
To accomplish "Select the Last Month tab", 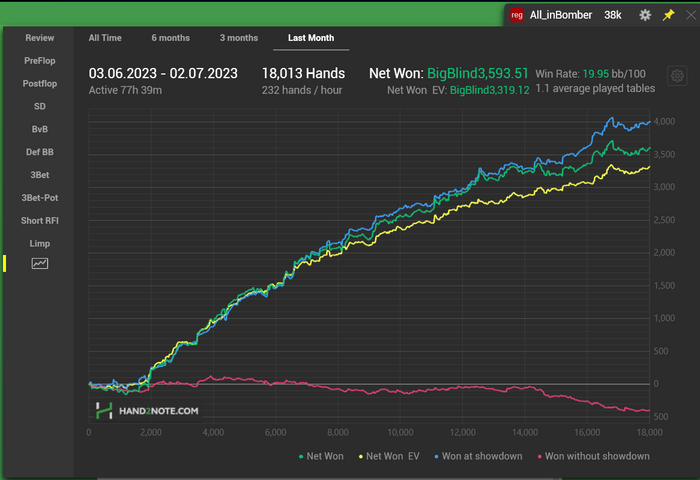I will pos(311,38).
